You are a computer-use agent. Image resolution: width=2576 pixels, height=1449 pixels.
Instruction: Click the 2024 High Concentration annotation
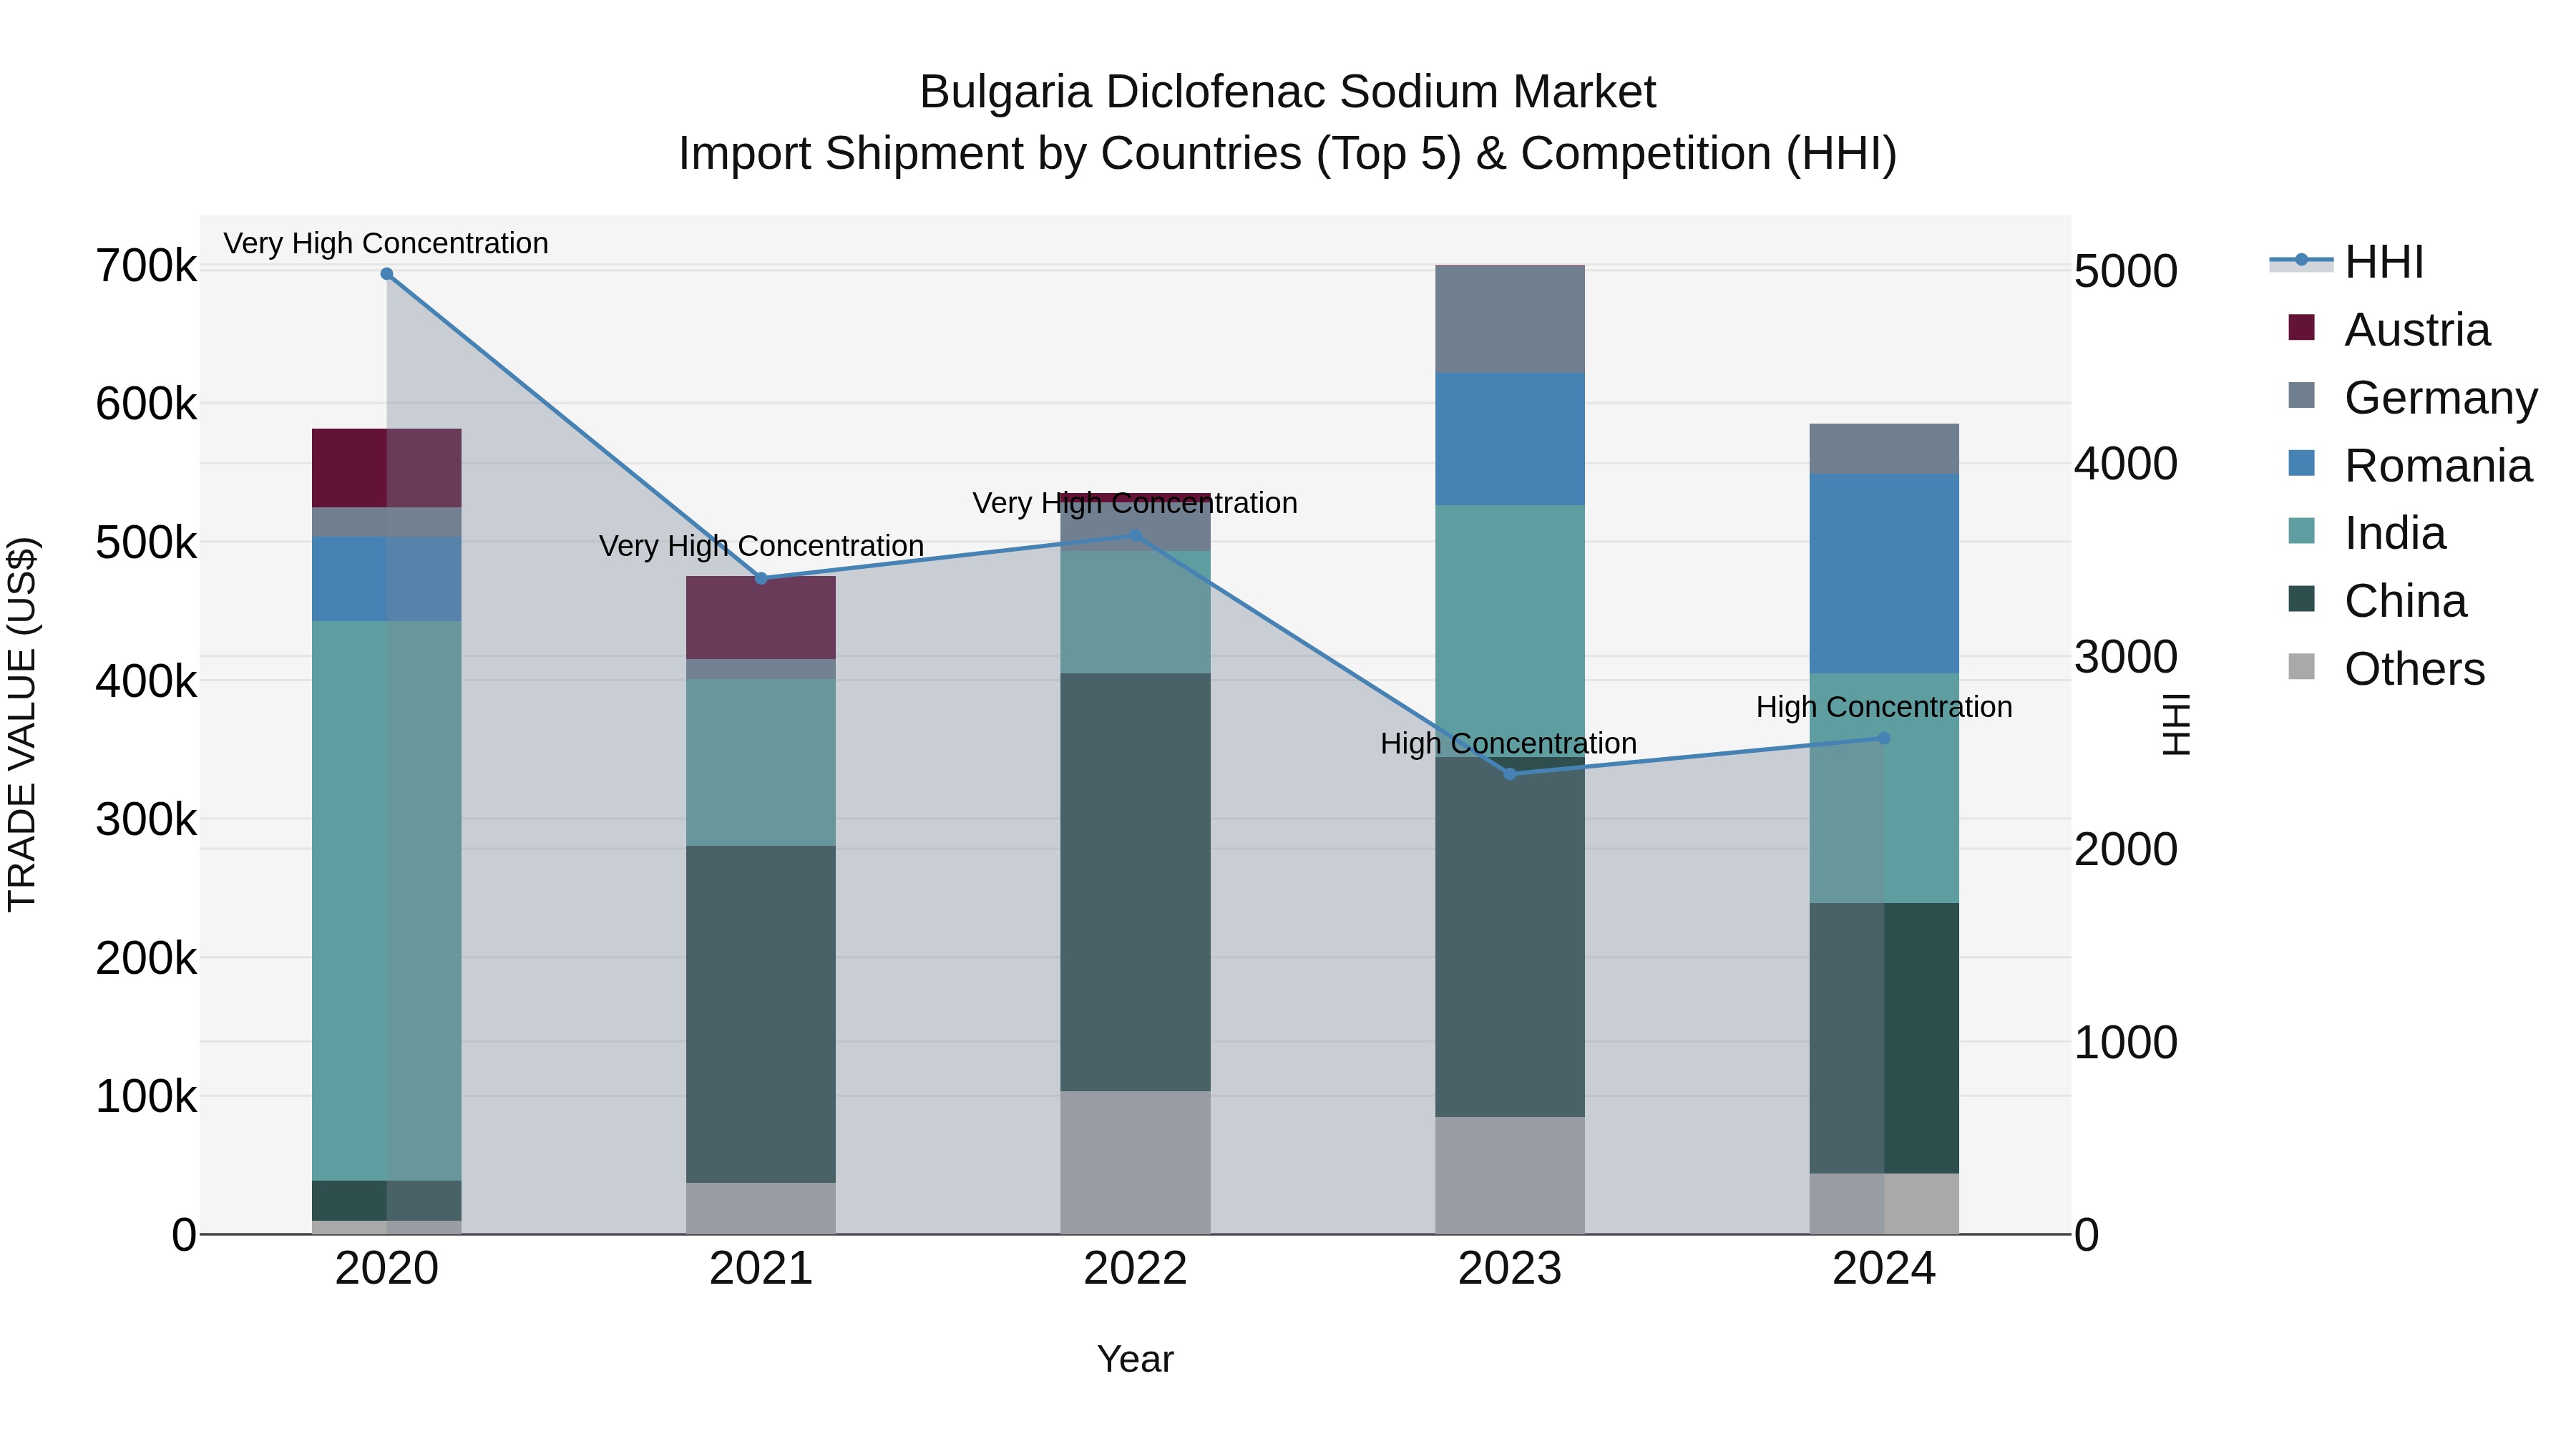[1884, 707]
